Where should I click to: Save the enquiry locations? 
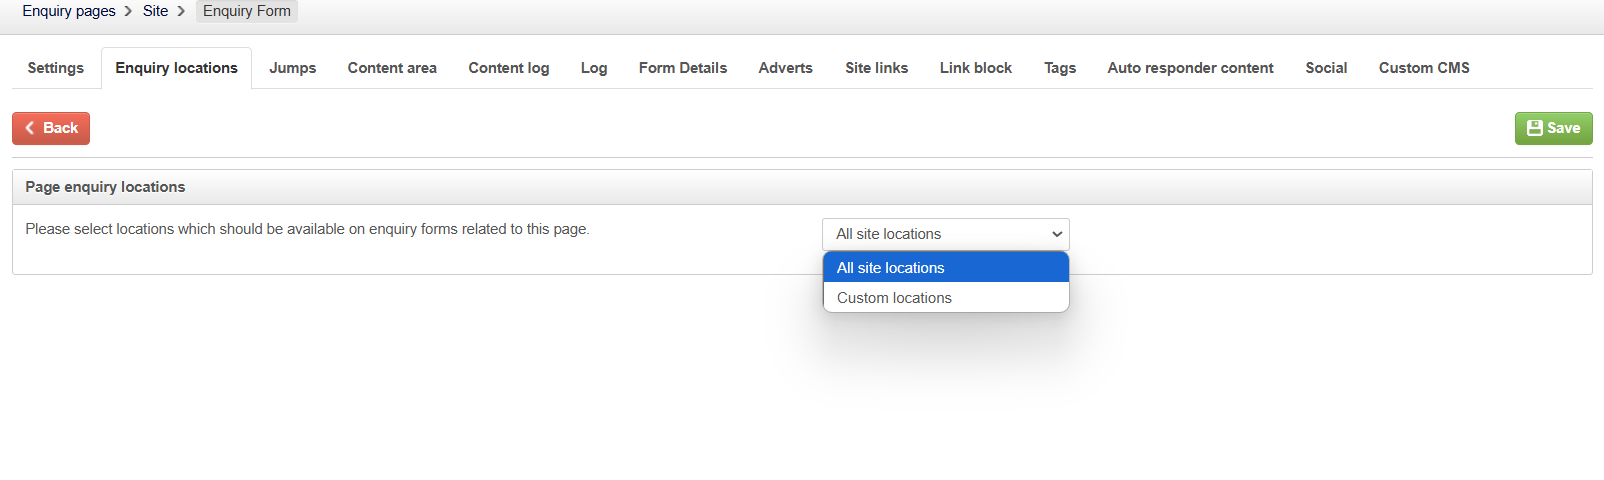click(1553, 128)
